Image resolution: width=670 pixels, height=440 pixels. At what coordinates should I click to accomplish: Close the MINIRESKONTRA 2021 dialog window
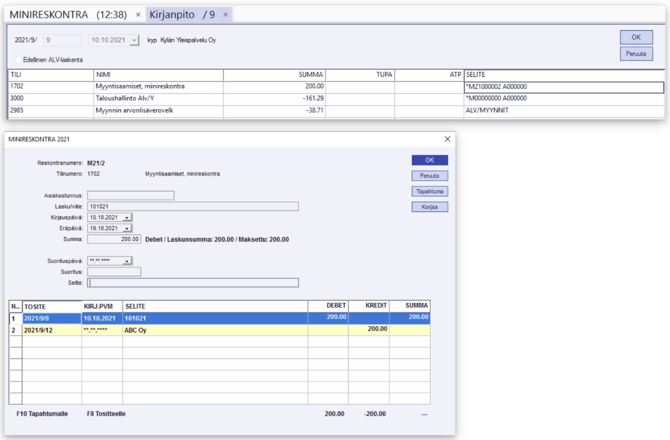pyautogui.click(x=447, y=139)
